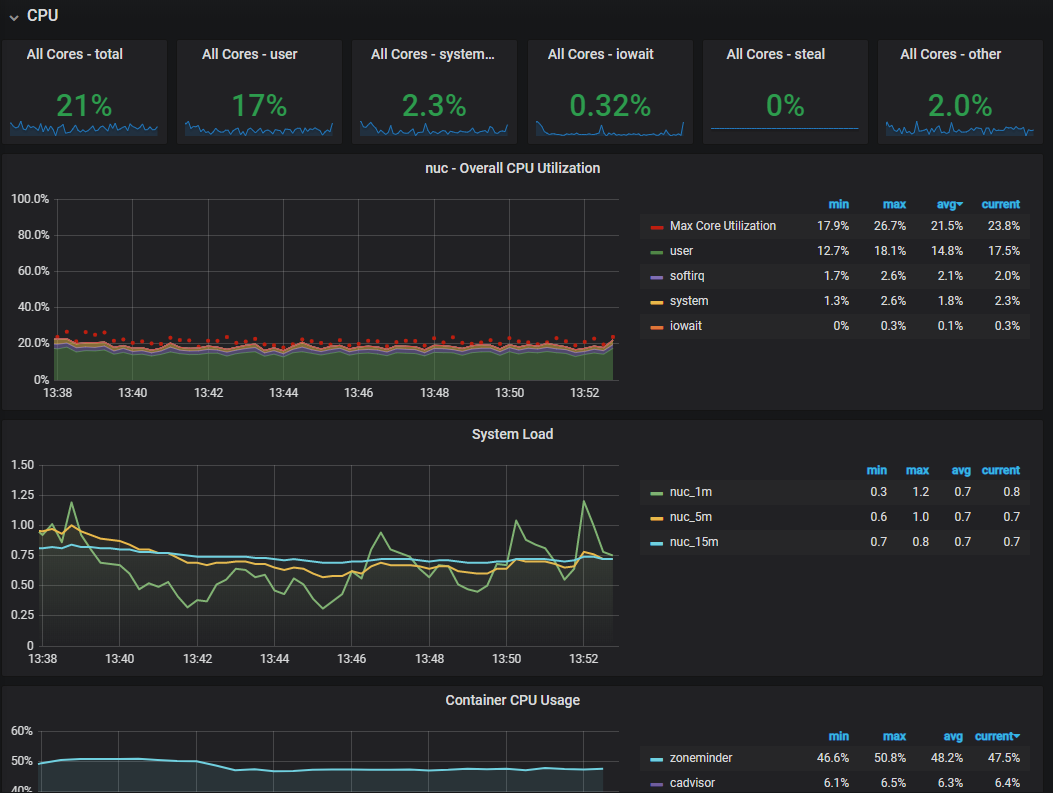Open the Container CPU Usage panel menu
This screenshot has width=1053, height=793.
[512, 700]
